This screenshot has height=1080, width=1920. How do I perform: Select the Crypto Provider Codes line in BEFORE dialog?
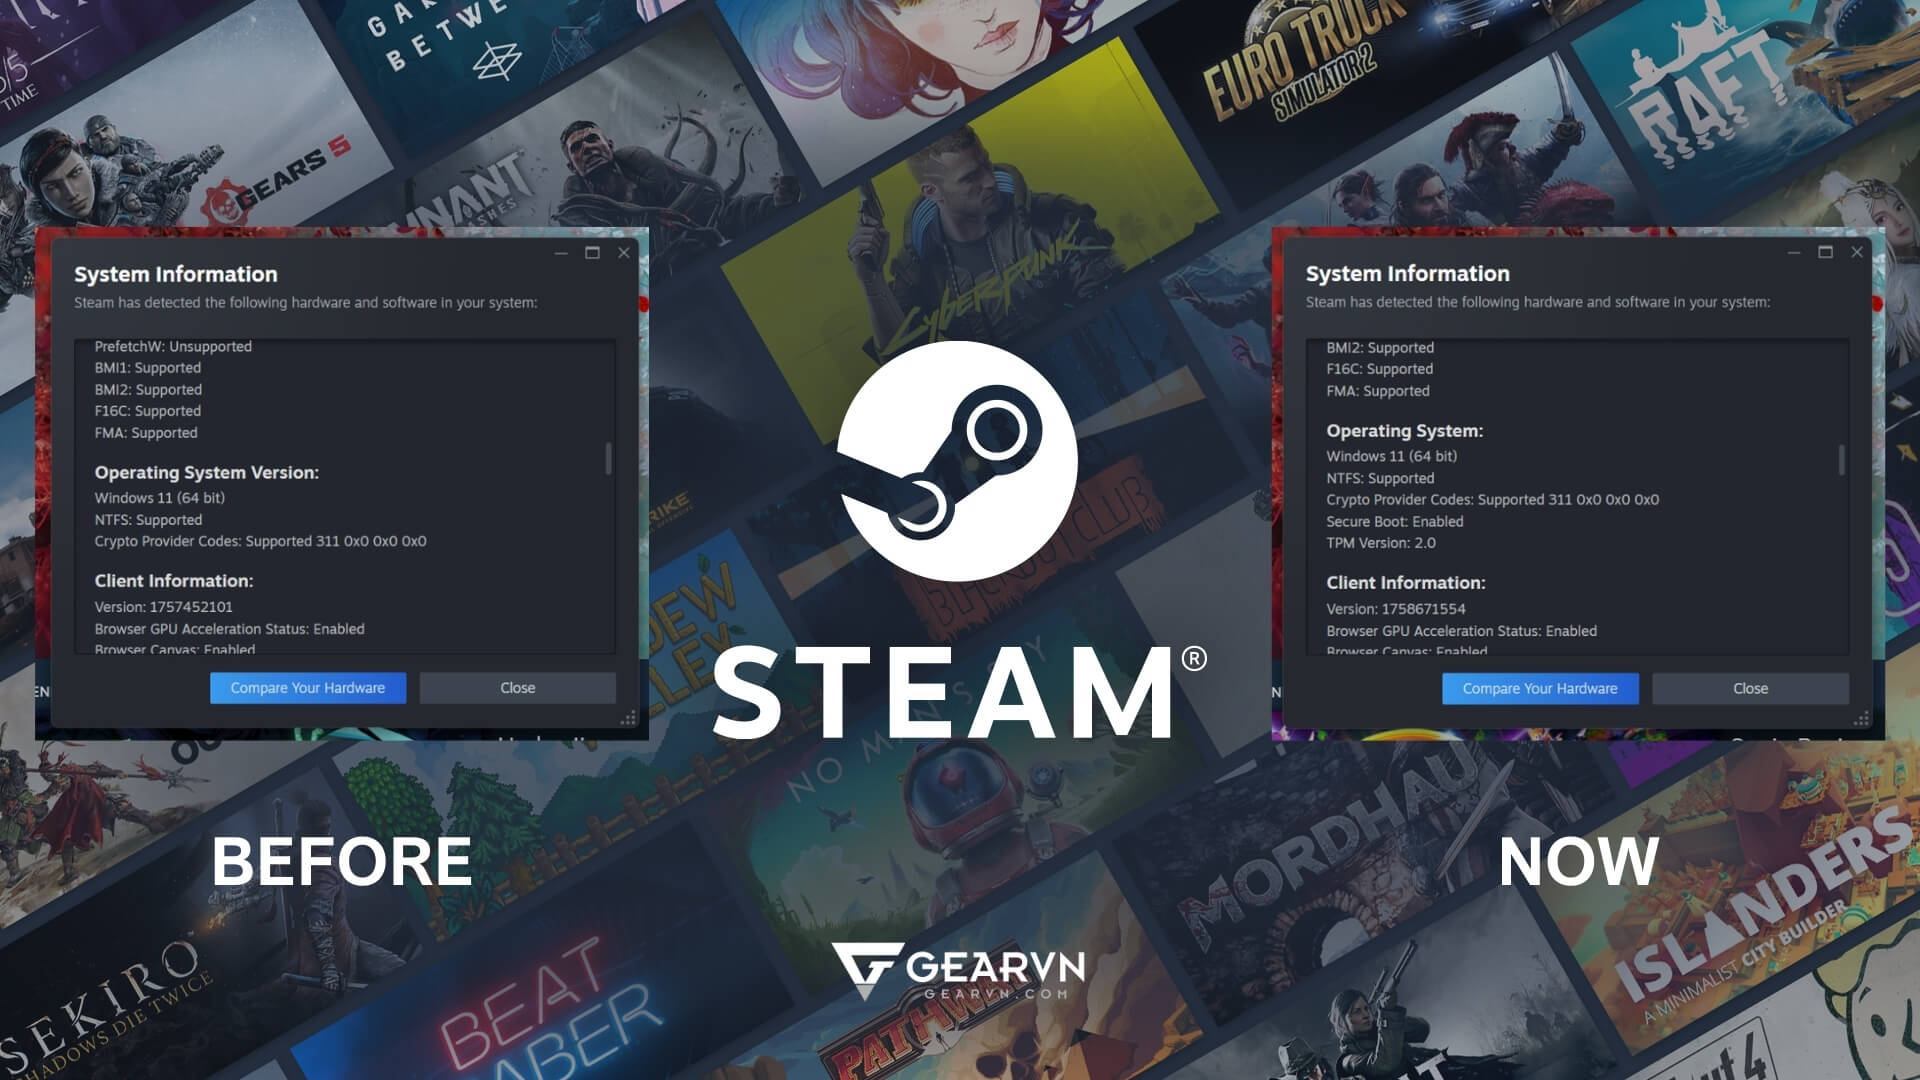tap(260, 541)
